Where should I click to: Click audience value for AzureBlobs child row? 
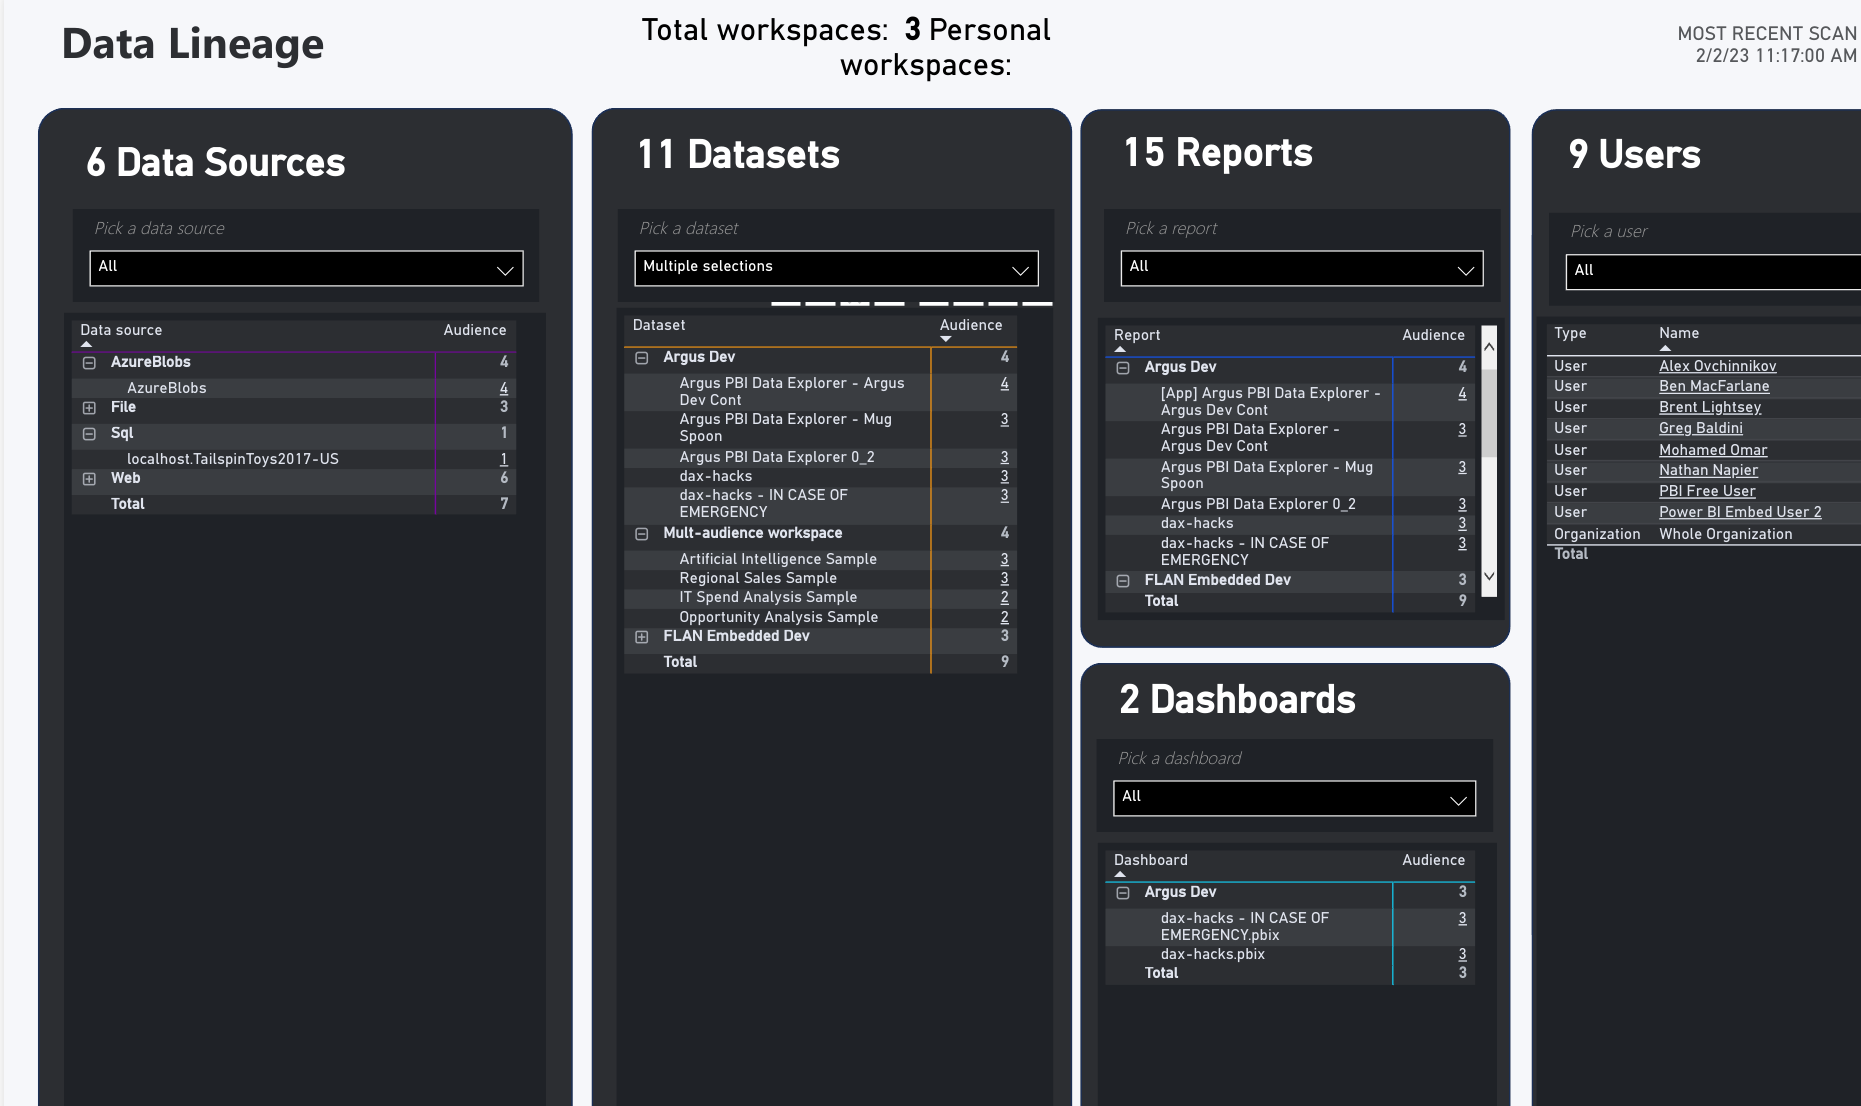pos(503,388)
